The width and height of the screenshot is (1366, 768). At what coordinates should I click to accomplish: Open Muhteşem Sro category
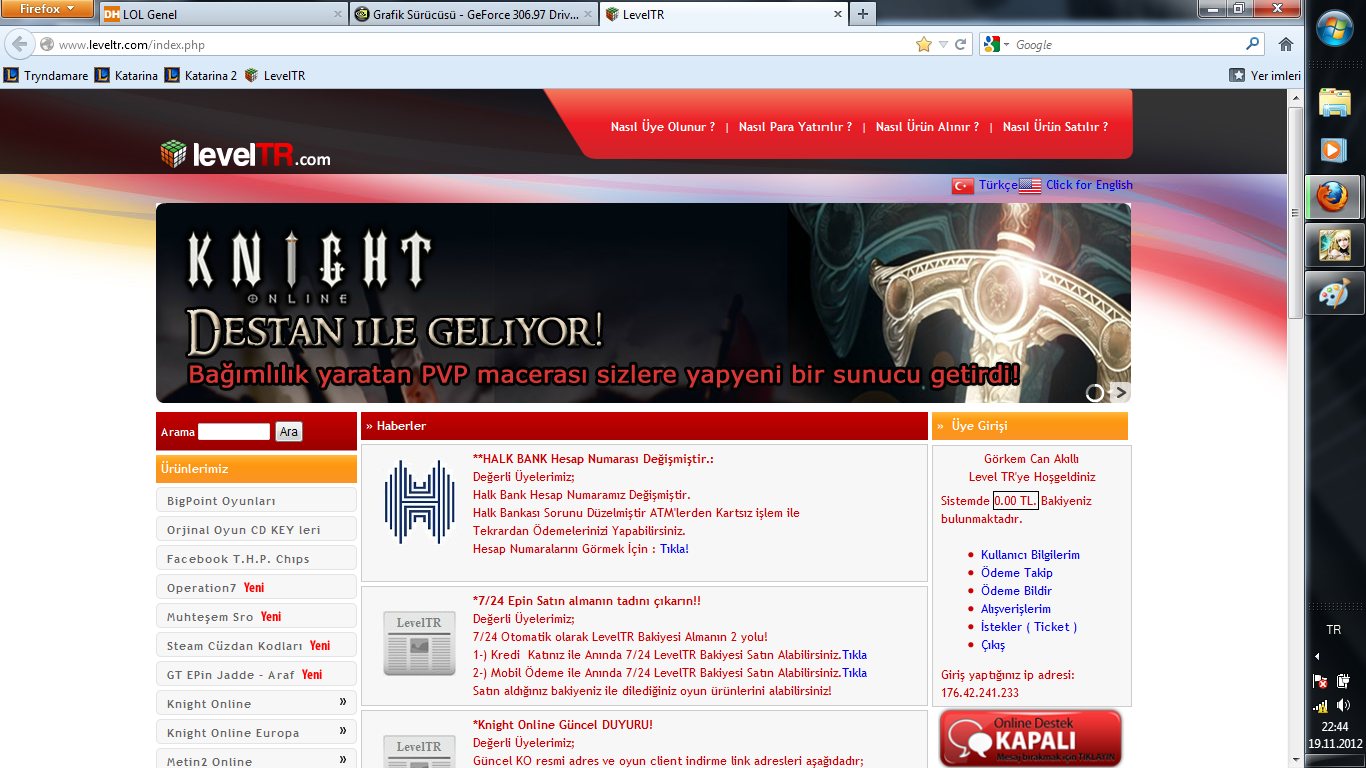pyautogui.click(x=256, y=616)
